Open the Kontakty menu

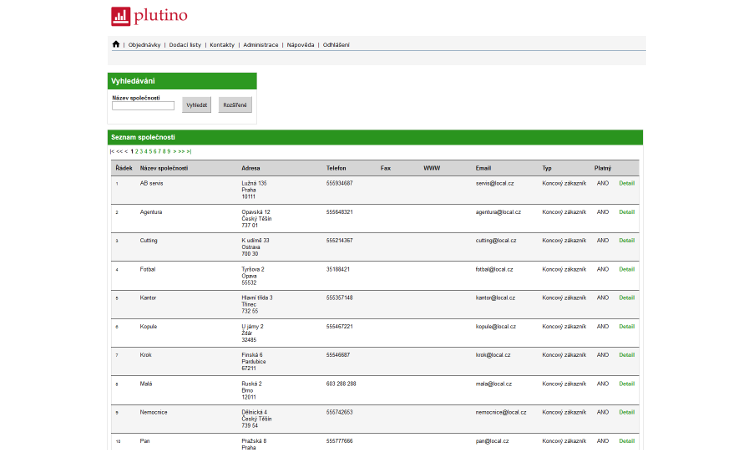pos(222,45)
